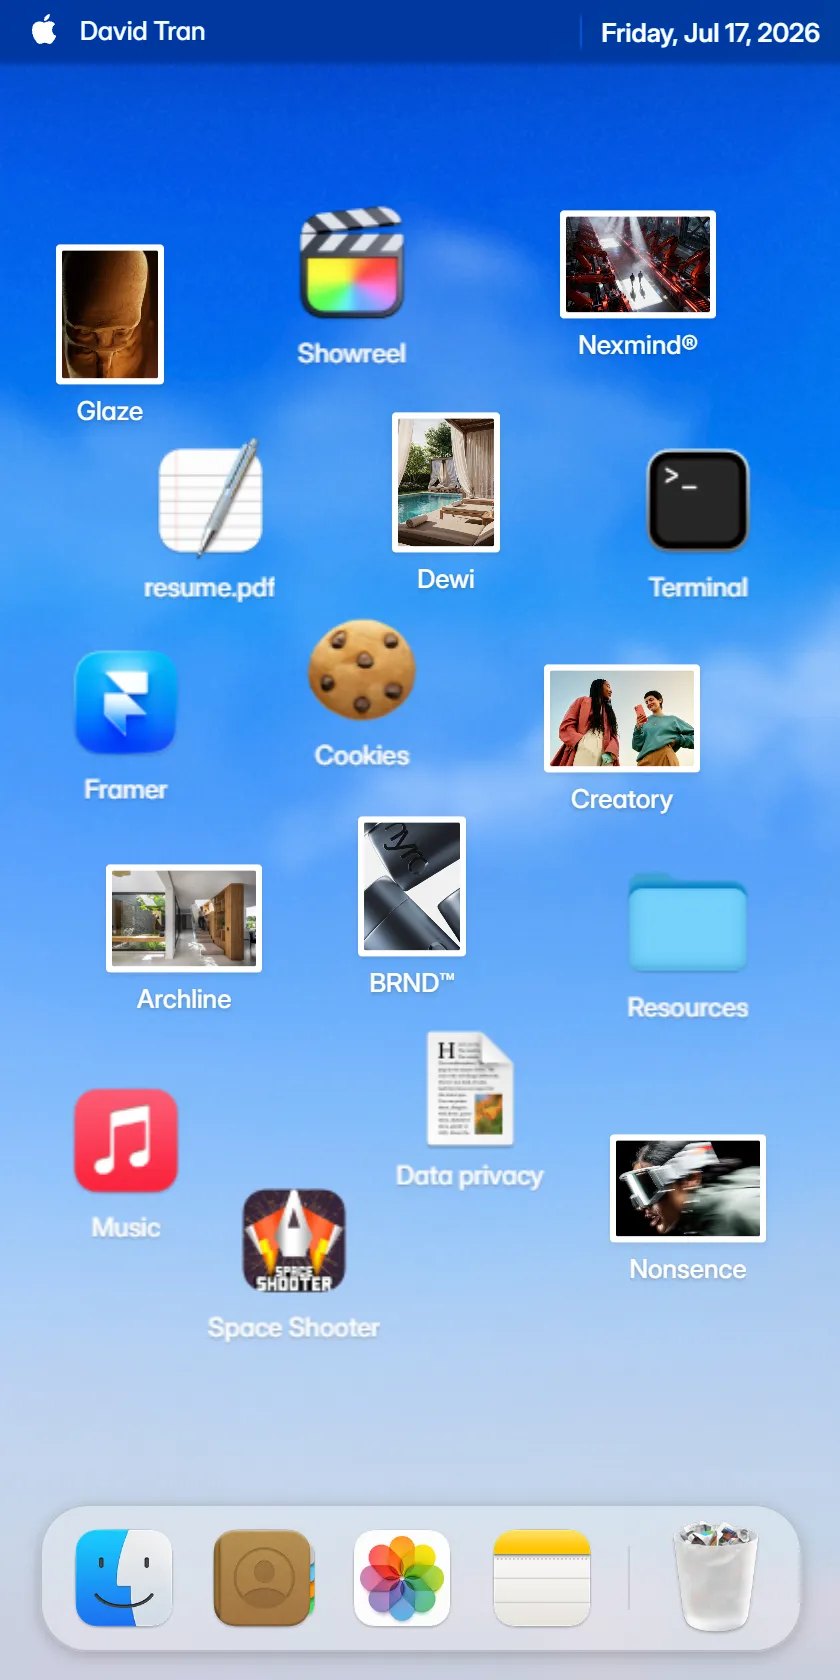The image size is (840, 1680).
Task: Select the "Resources" folder label
Action: [x=688, y=1007]
